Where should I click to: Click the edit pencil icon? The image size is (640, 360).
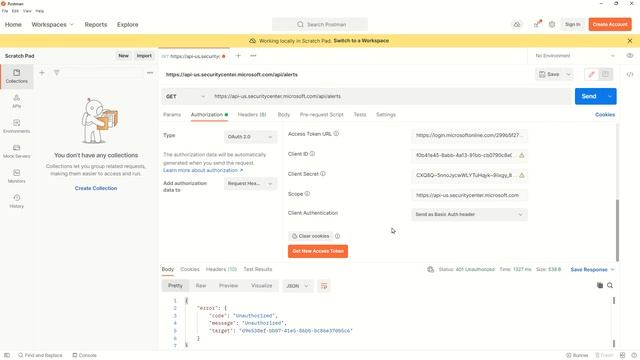click(x=591, y=74)
